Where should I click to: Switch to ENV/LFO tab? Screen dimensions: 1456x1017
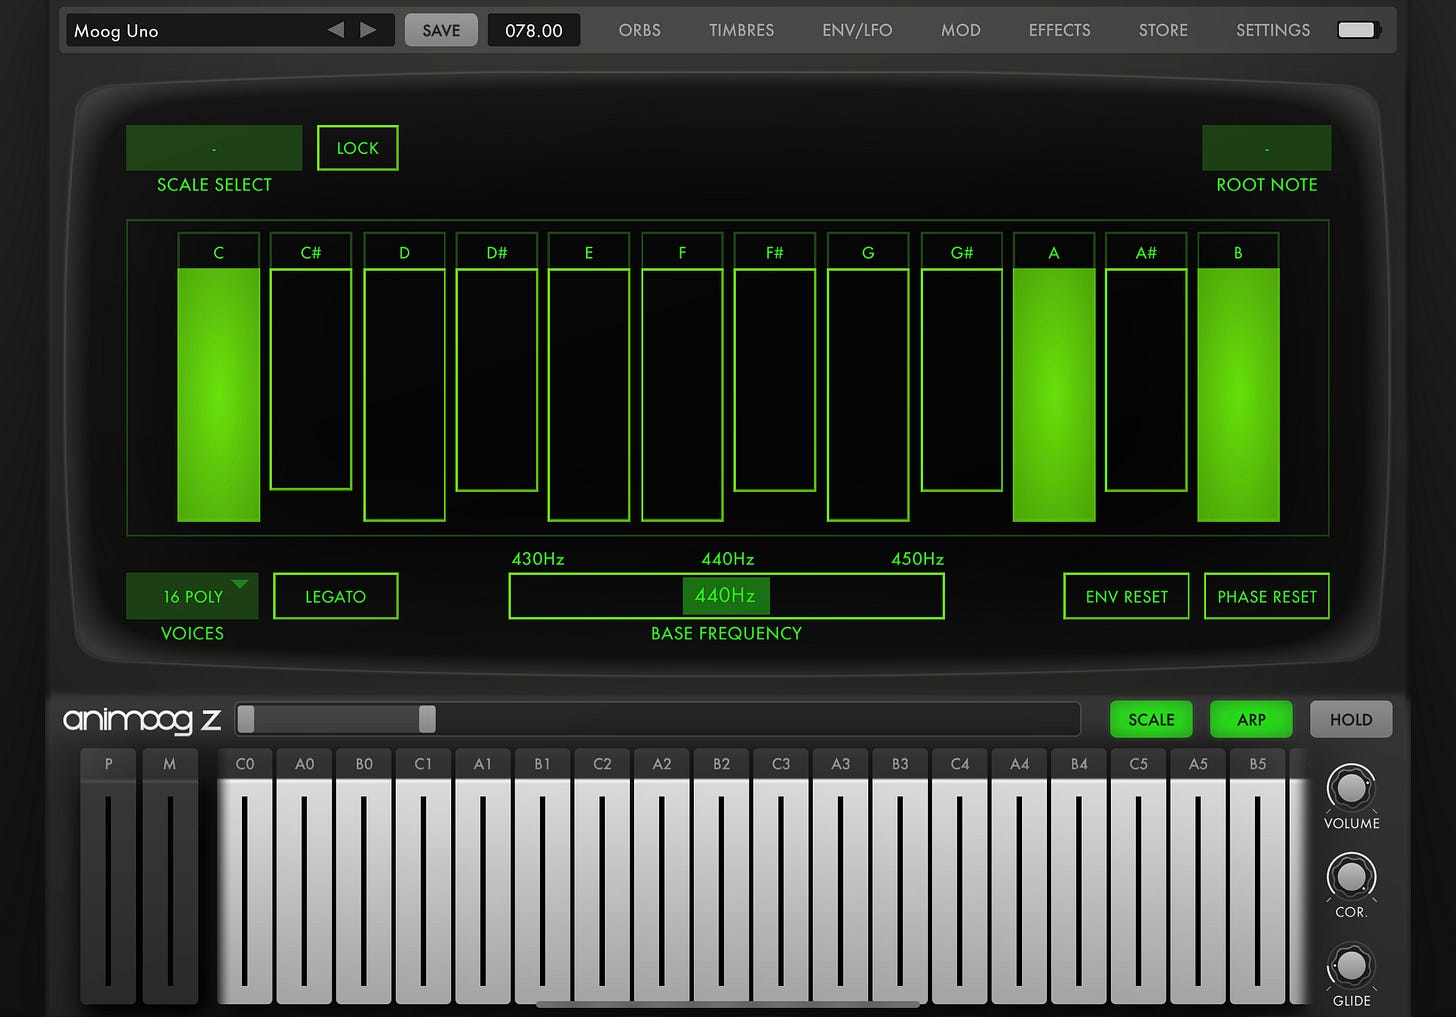pyautogui.click(x=857, y=30)
